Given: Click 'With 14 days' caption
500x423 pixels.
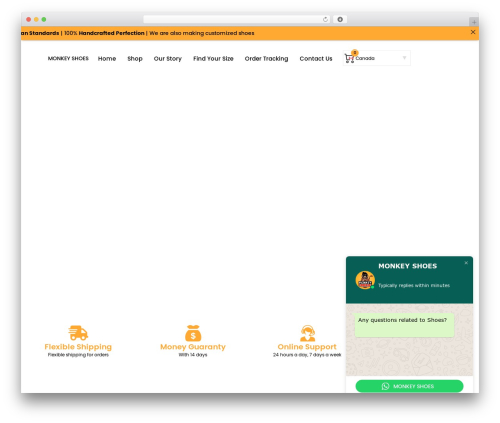Looking at the screenshot, I should tap(193, 355).
